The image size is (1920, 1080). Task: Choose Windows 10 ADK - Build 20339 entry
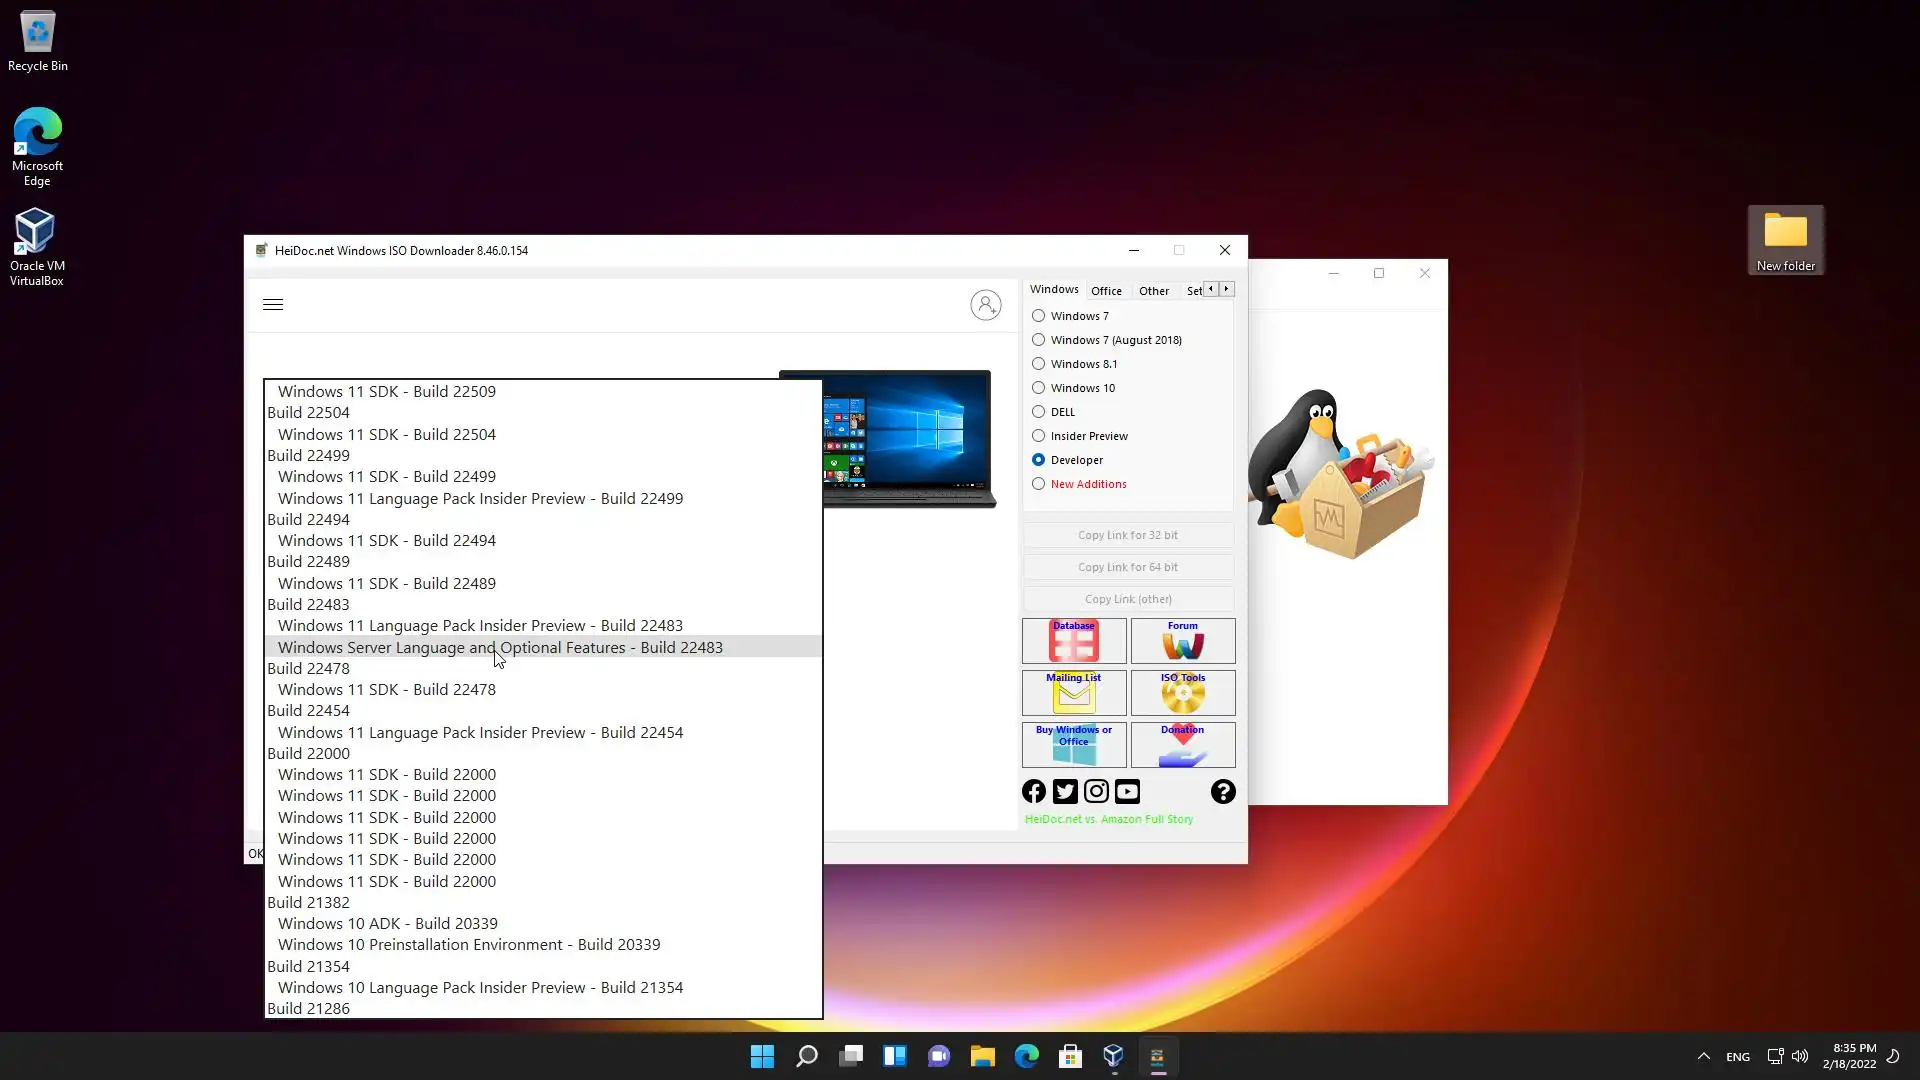pos(388,924)
